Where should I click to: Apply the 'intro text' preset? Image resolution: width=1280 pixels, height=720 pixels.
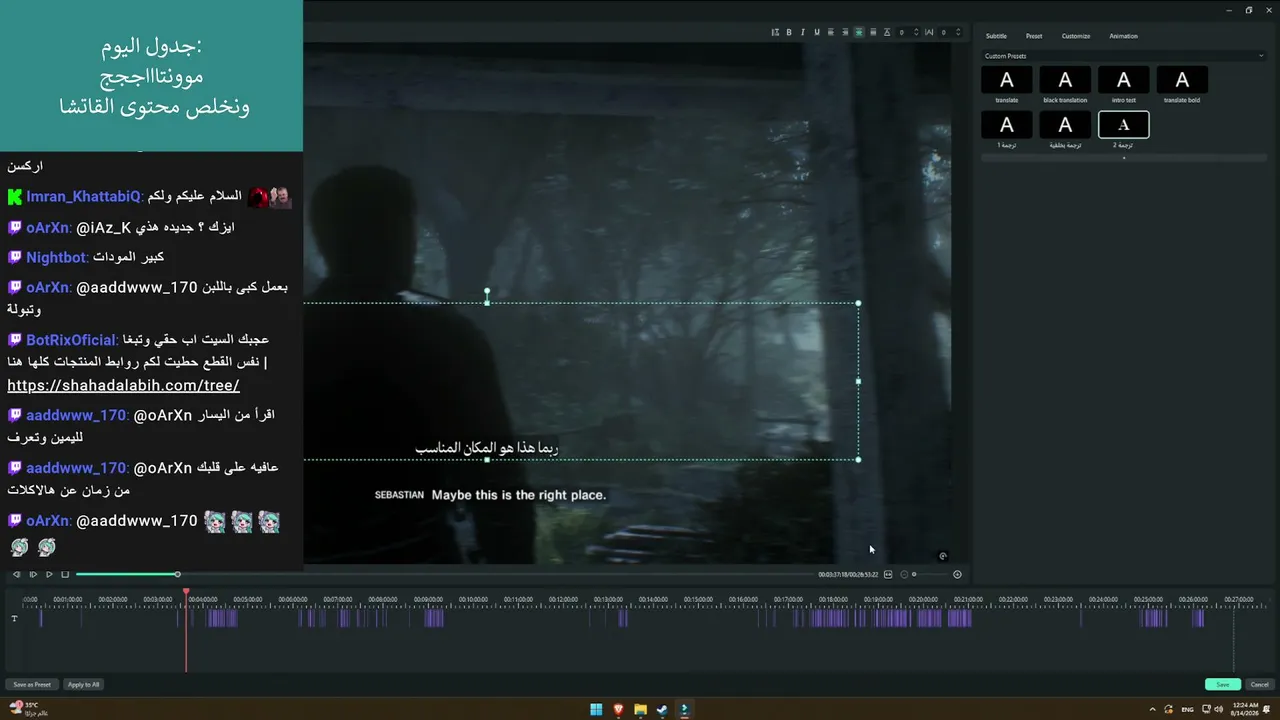click(1124, 81)
